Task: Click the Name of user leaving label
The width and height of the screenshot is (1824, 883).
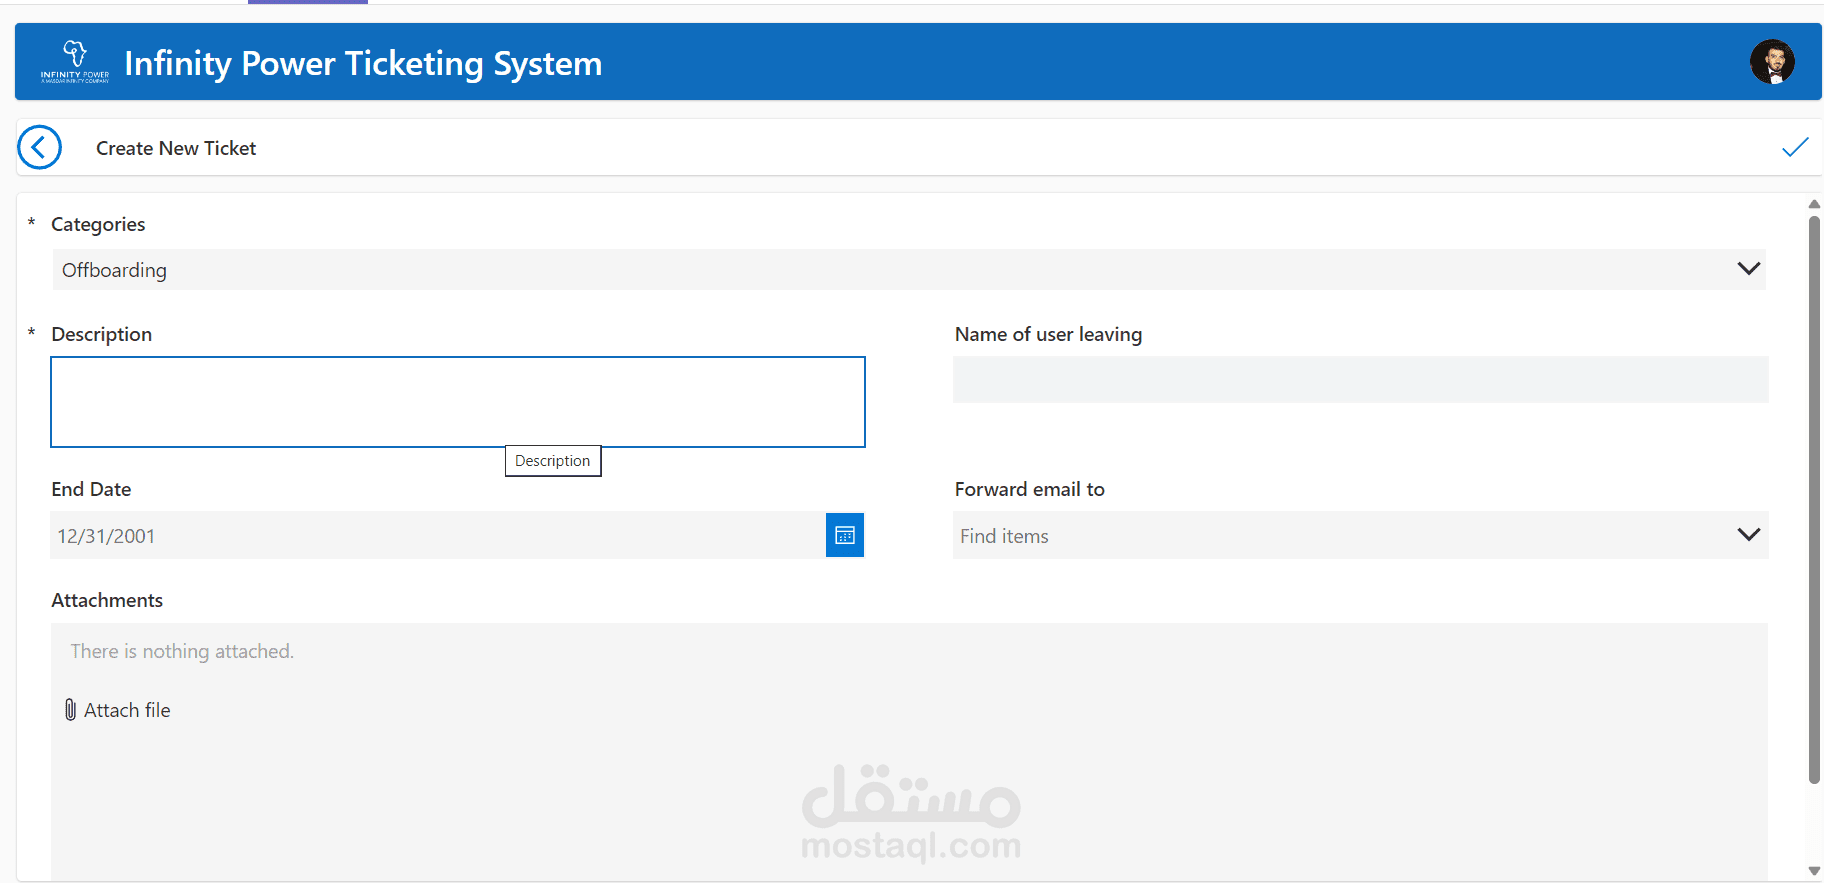Action: [x=1048, y=334]
